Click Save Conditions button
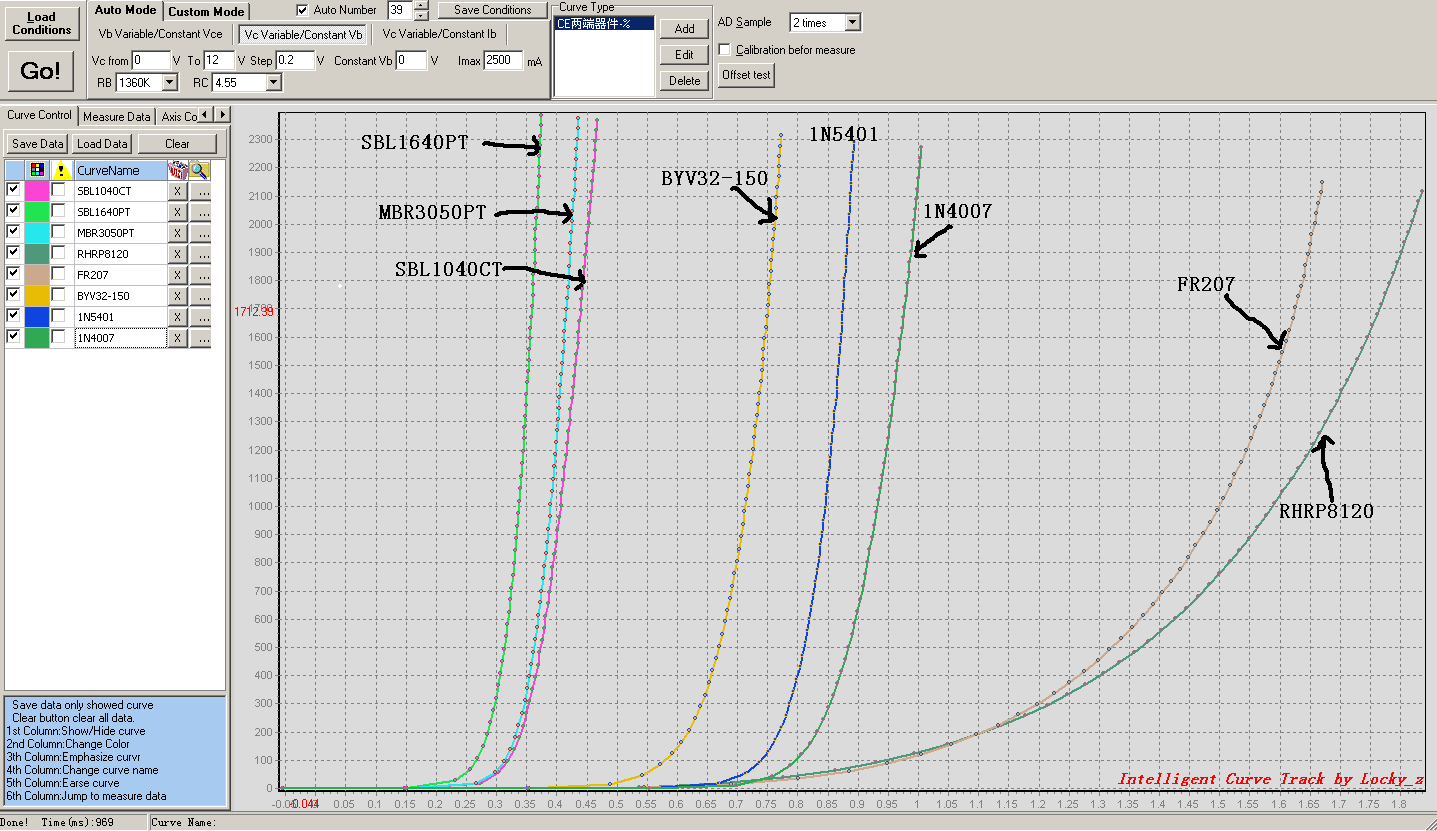The height and width of the screenshot is (831, 1437). coord(493,10)
